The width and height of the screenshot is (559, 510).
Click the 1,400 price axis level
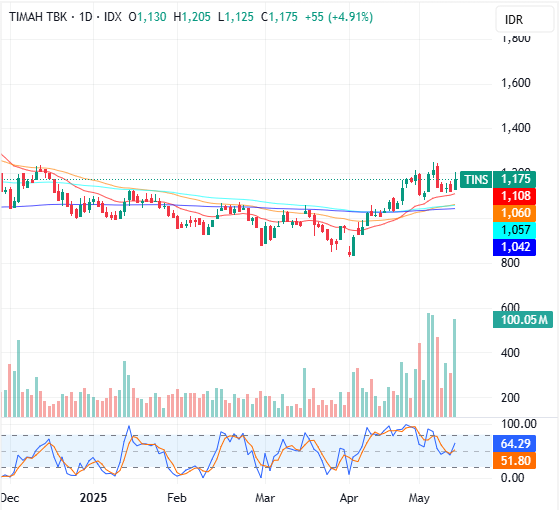(516, 128)
